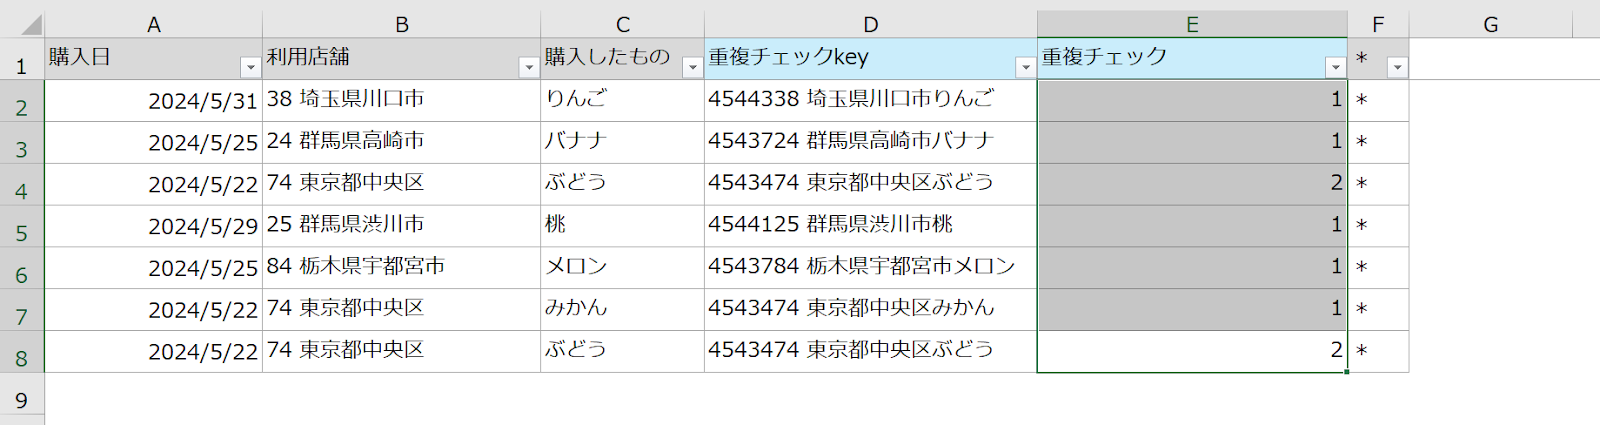The image size is (1600, 425).
Task: Select cell 24 群馬県高崎市
Action: coord(402,143)
